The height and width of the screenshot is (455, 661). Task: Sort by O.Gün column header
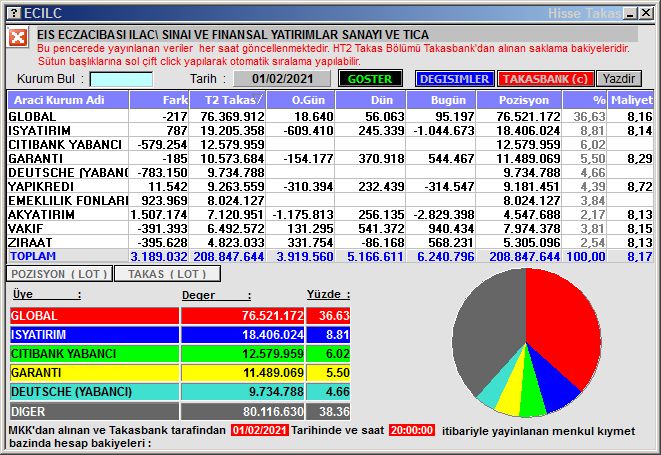click(x=301, y=100)
